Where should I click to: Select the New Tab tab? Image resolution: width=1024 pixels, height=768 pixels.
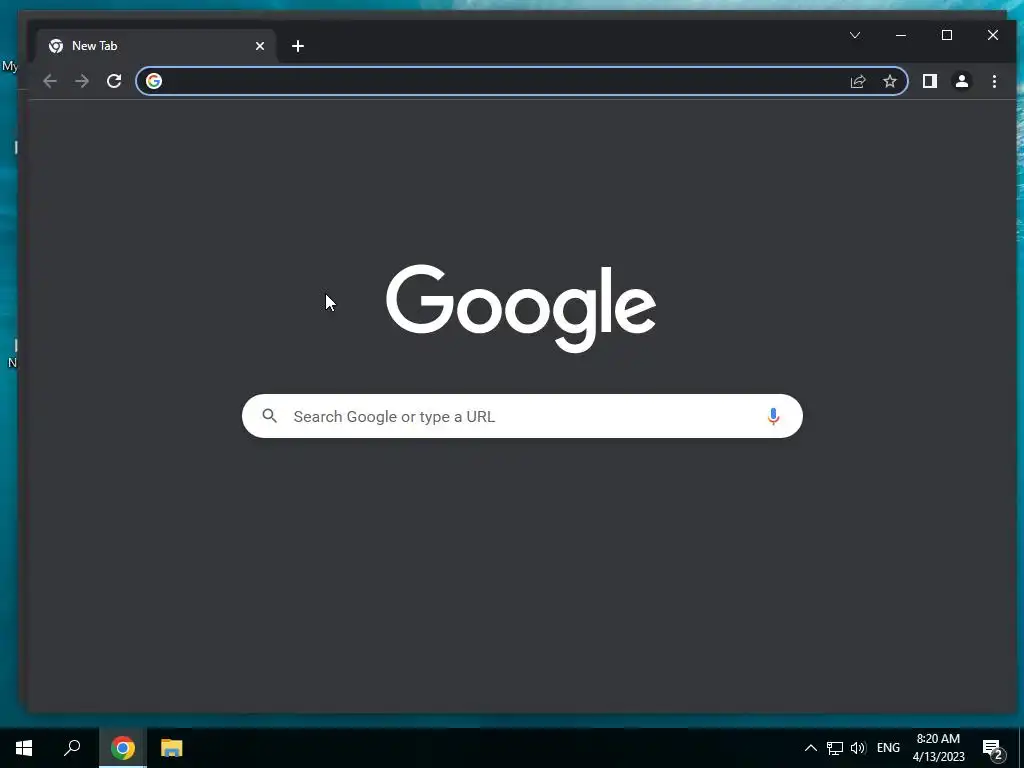point(156,46)
